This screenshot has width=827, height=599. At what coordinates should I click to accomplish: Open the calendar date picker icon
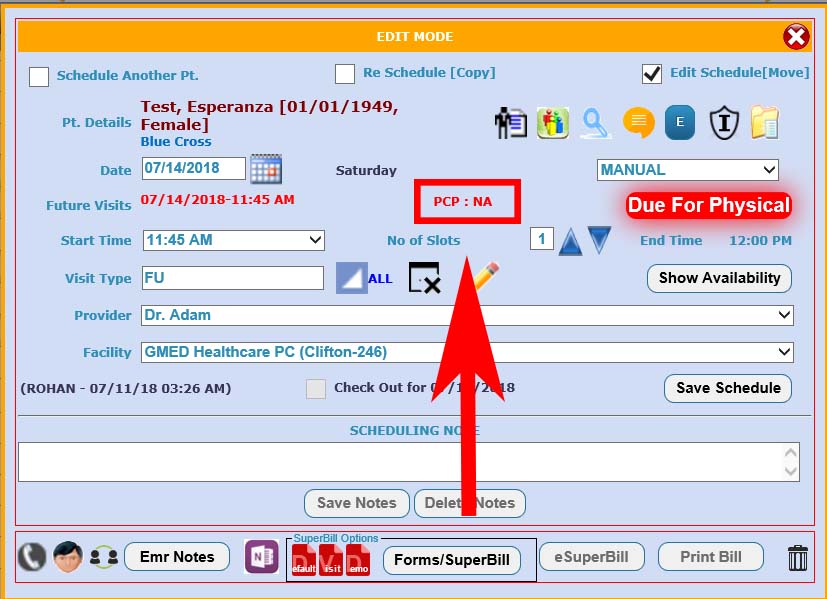(265, 169)
